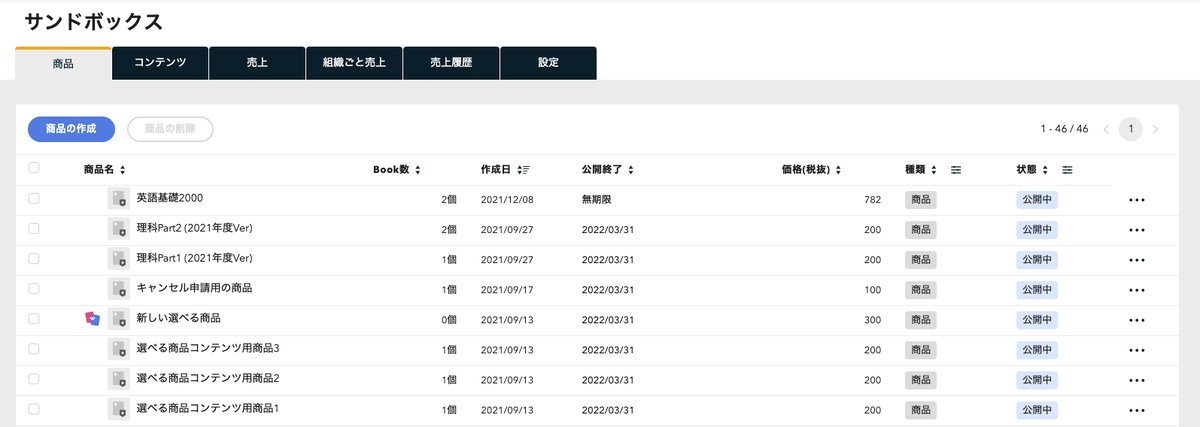Screen dimensions: 1200x427
Task: Open the more options menu for 理科Part1 (2021年度Ver)
Action: pos(1135,260)
